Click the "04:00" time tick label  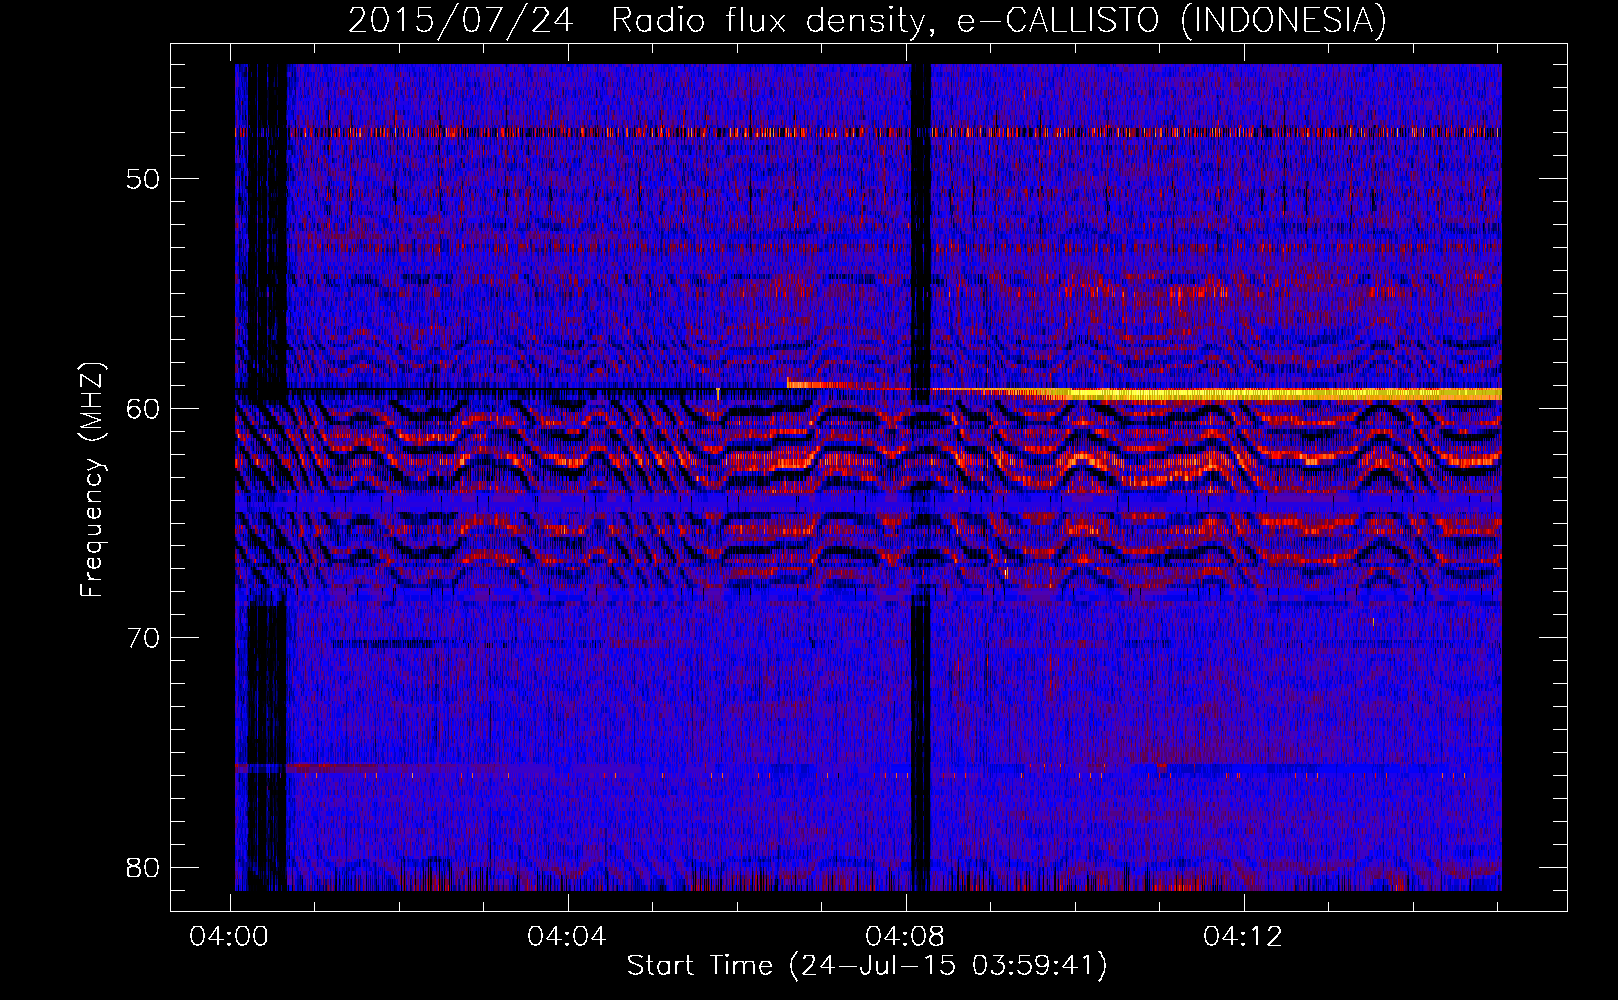231,937
